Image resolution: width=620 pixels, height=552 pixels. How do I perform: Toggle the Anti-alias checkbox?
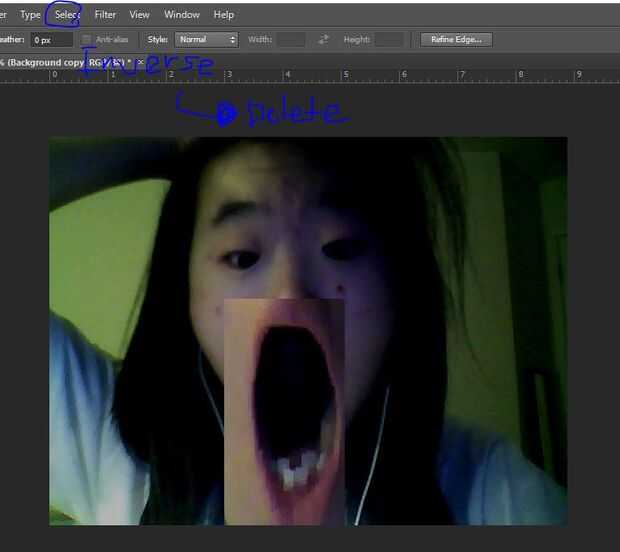(x=86, y=40)
